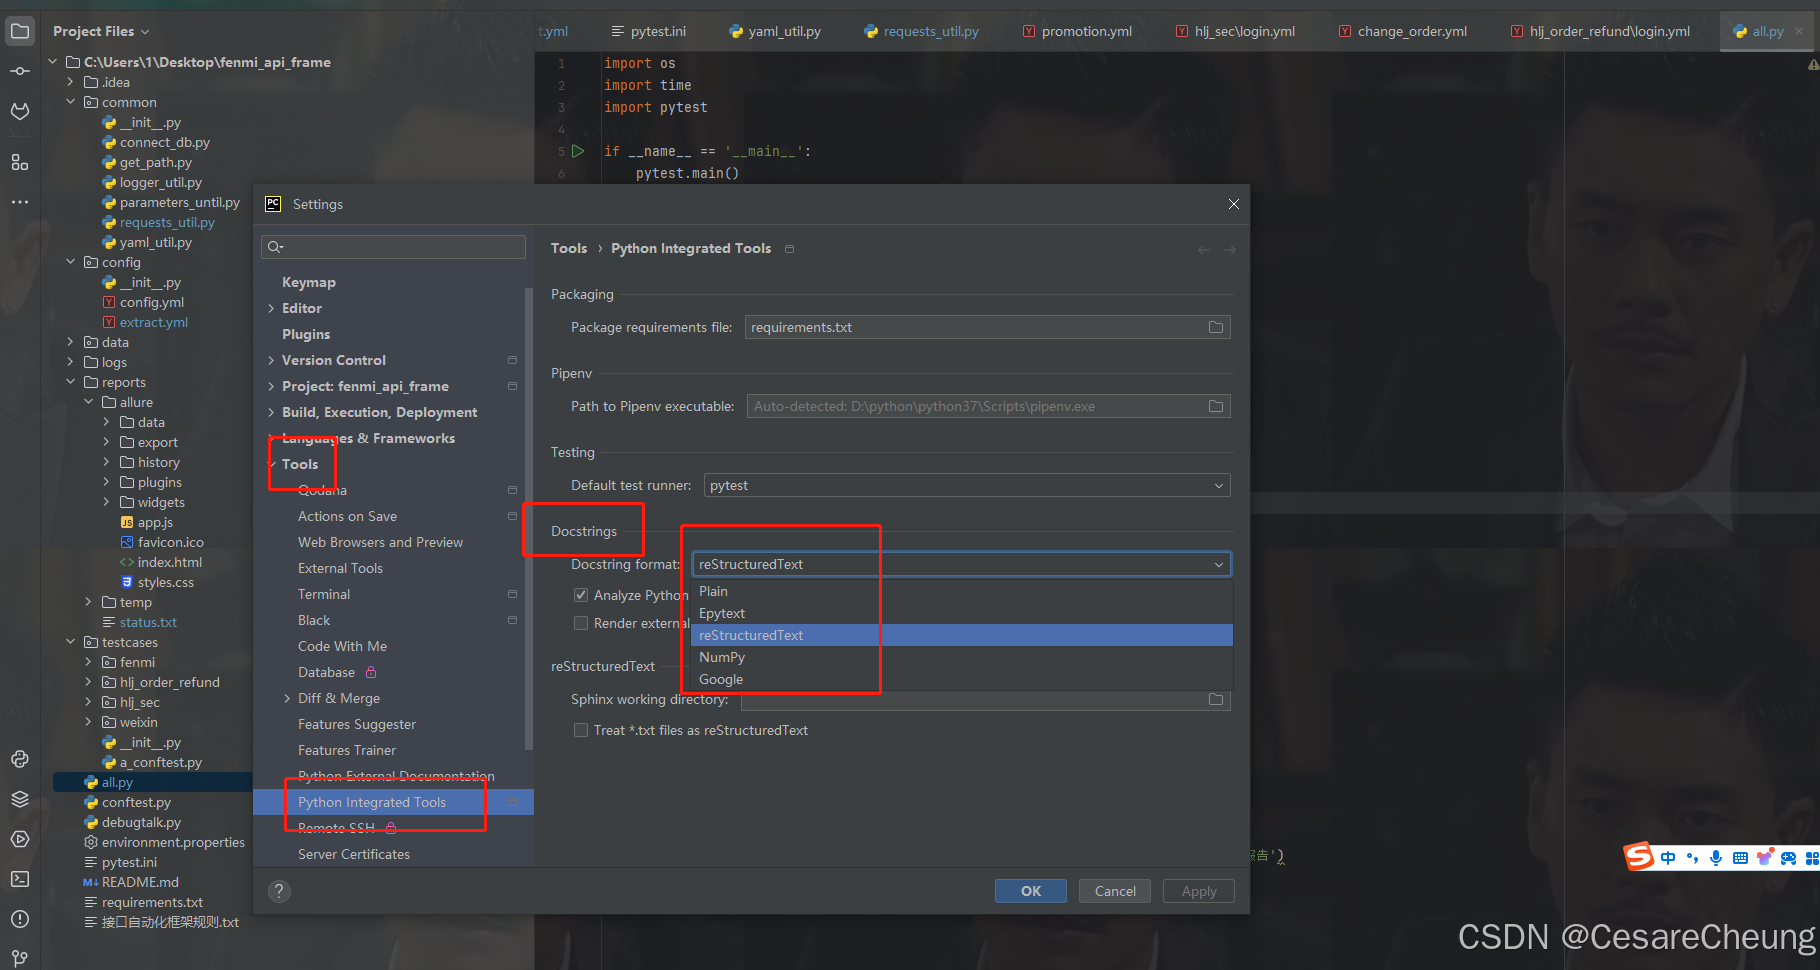Click the soft keyboard icon in IME toolbar
The width and height of the screenshot is (1820, 970).
1740,858
